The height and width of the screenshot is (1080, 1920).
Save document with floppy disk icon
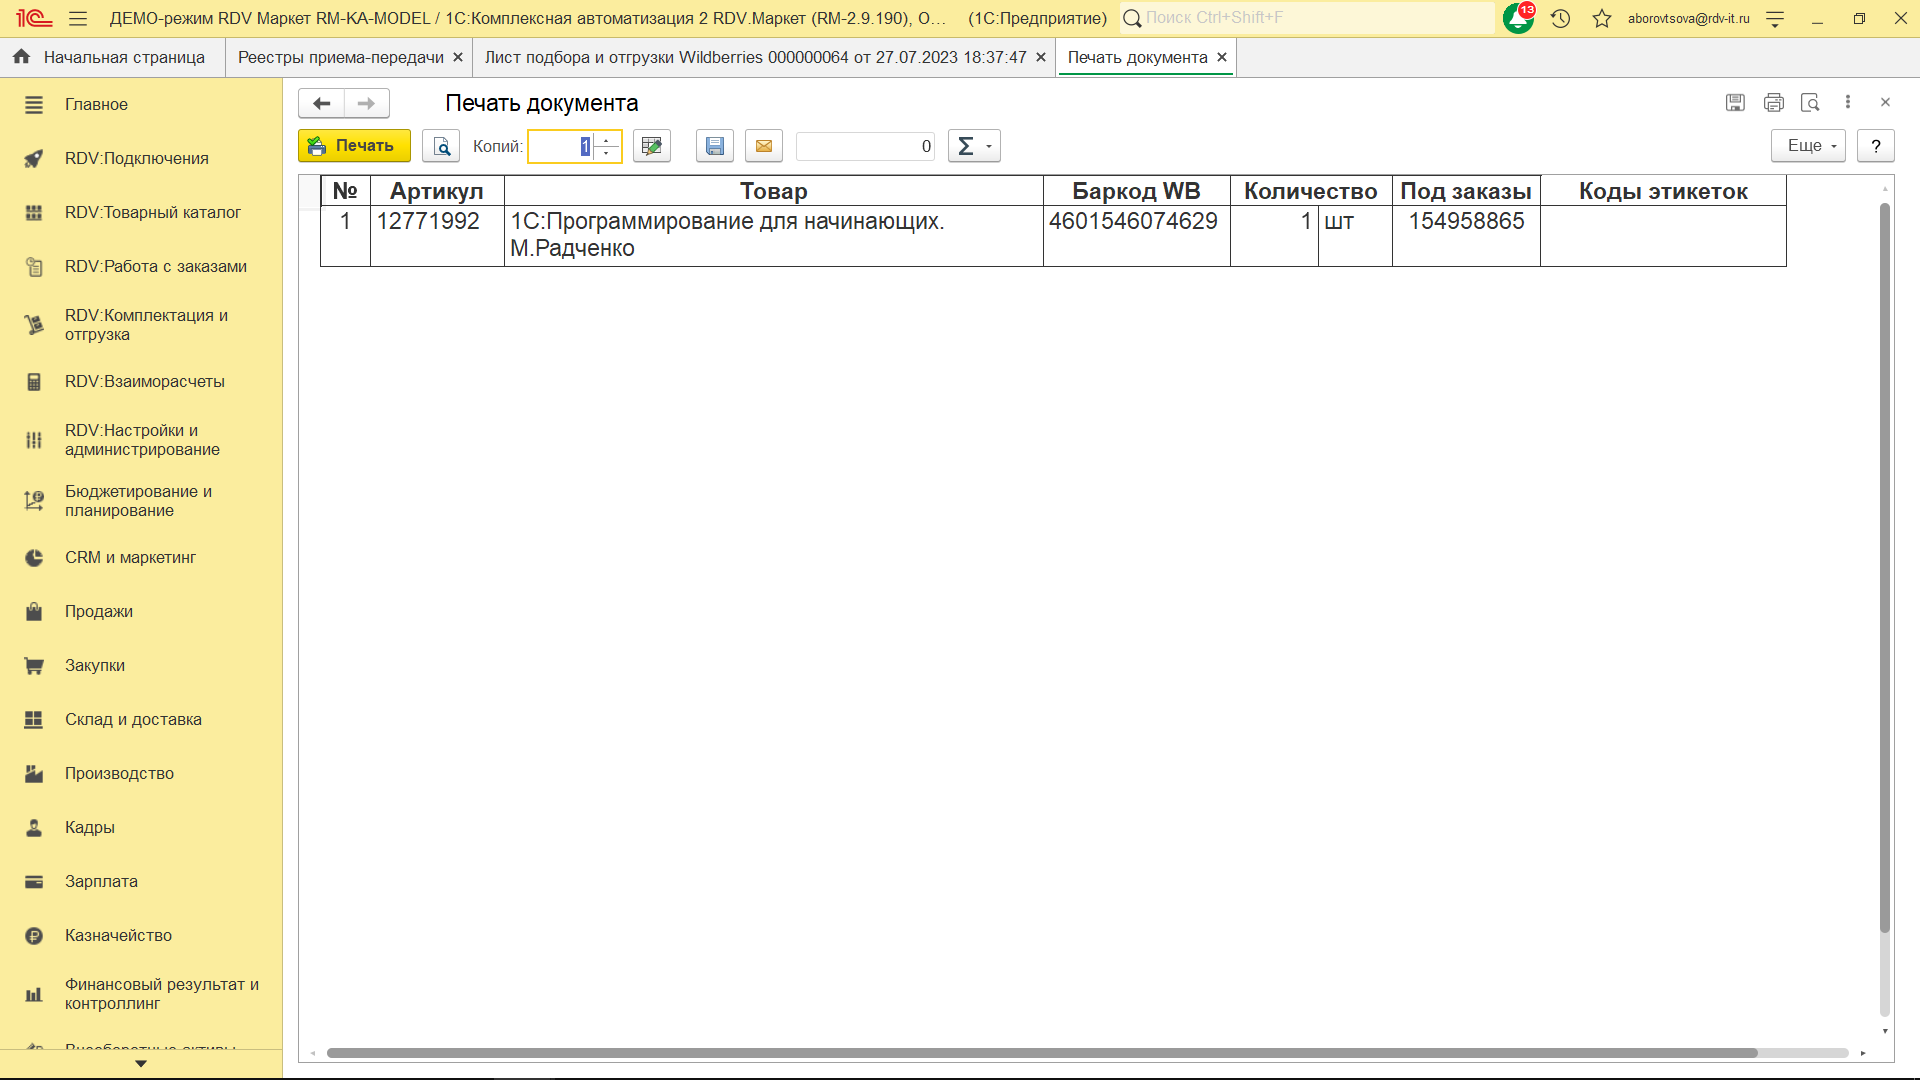pyautogui.click(x=715, y=146)
